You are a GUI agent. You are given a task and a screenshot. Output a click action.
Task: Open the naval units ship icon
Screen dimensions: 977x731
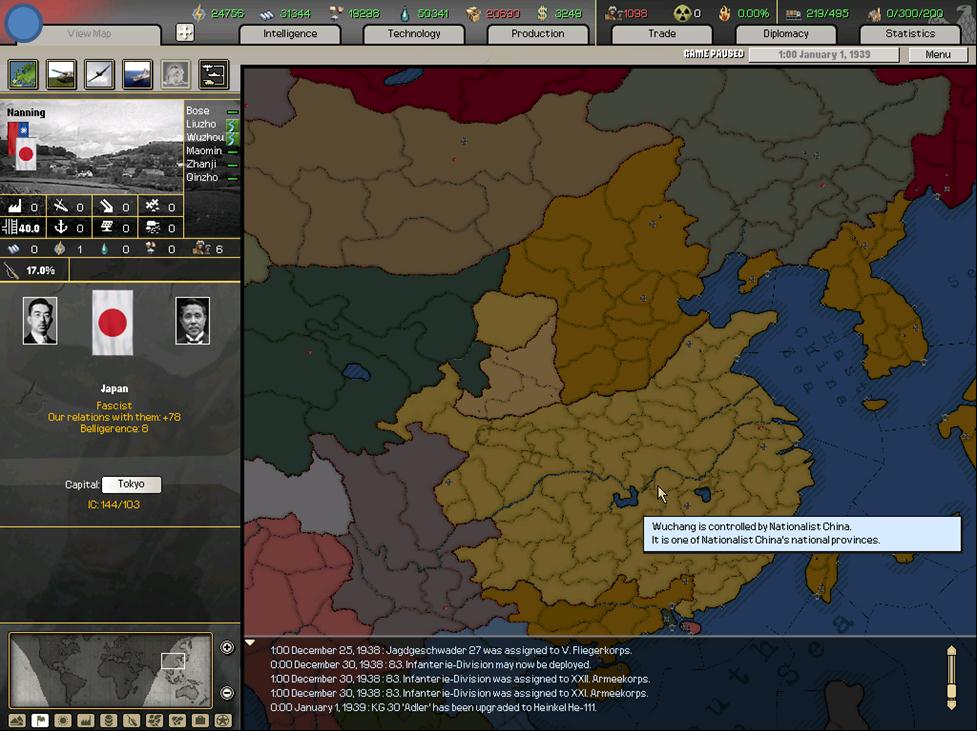coord(138,75)
